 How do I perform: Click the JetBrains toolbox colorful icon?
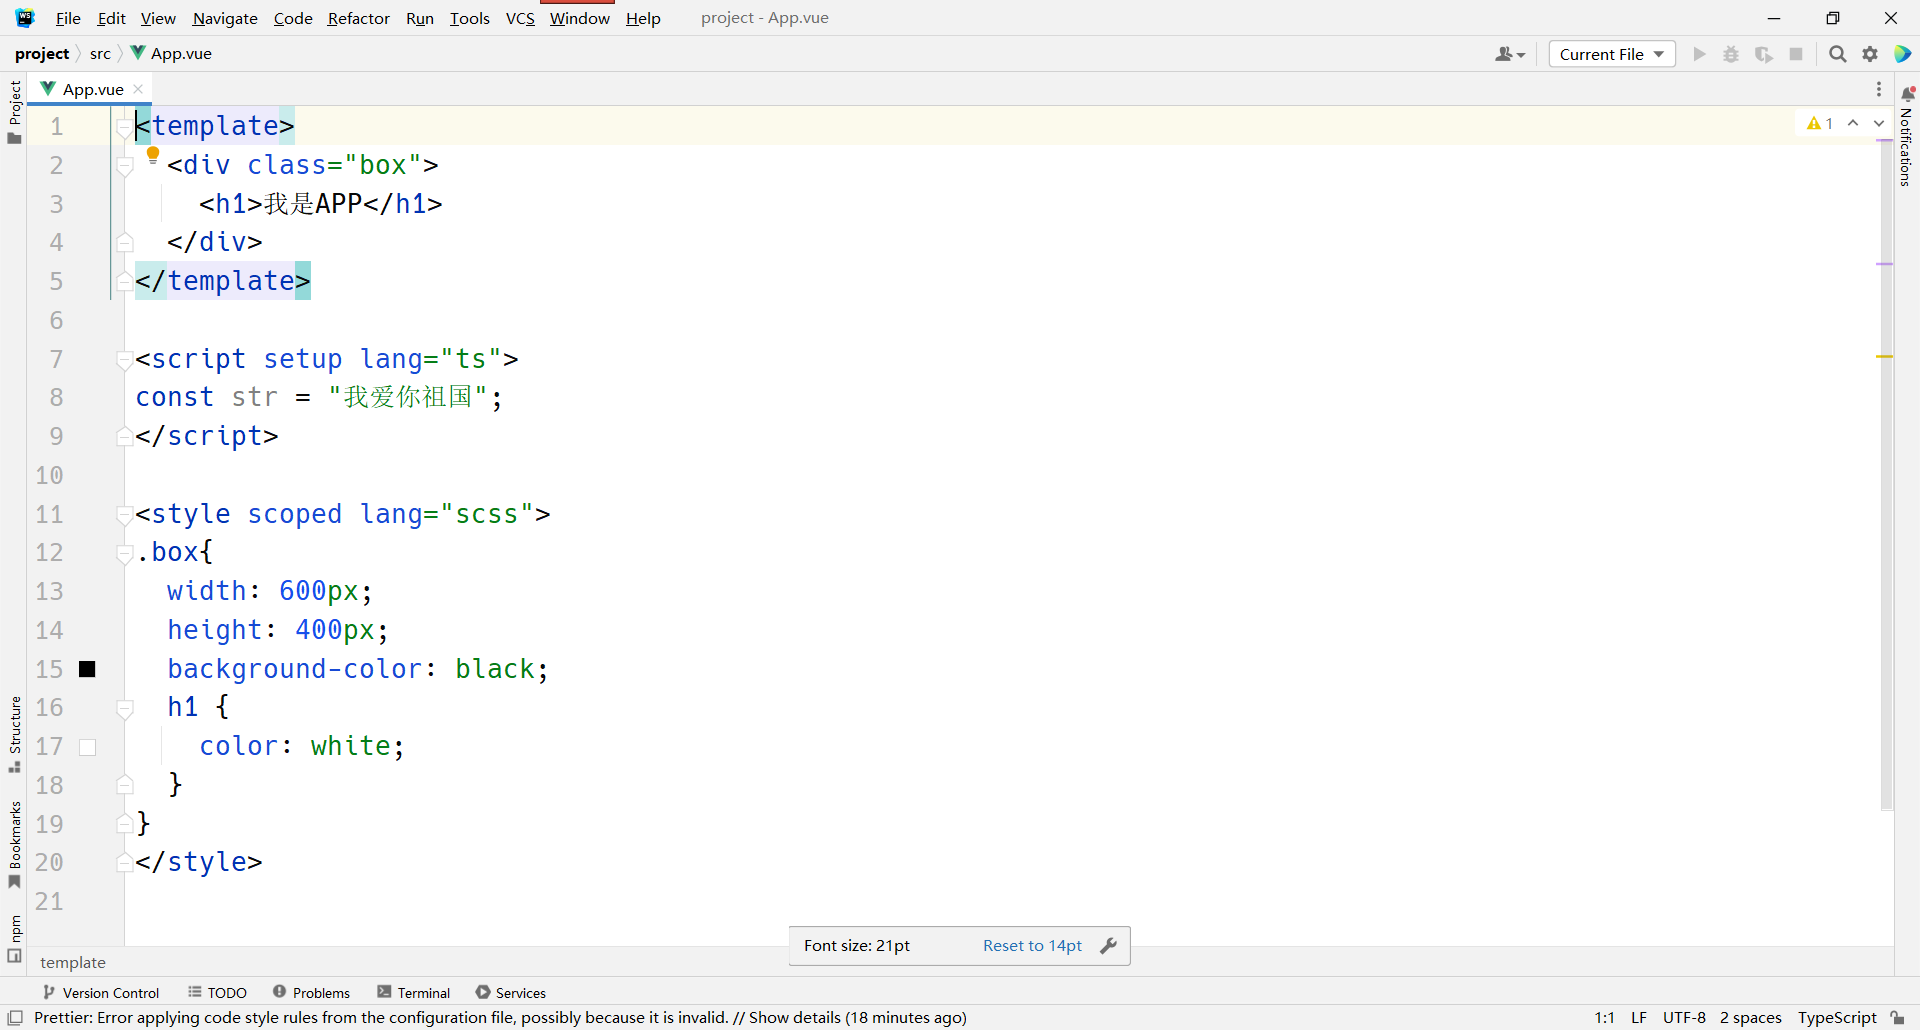1902,54
